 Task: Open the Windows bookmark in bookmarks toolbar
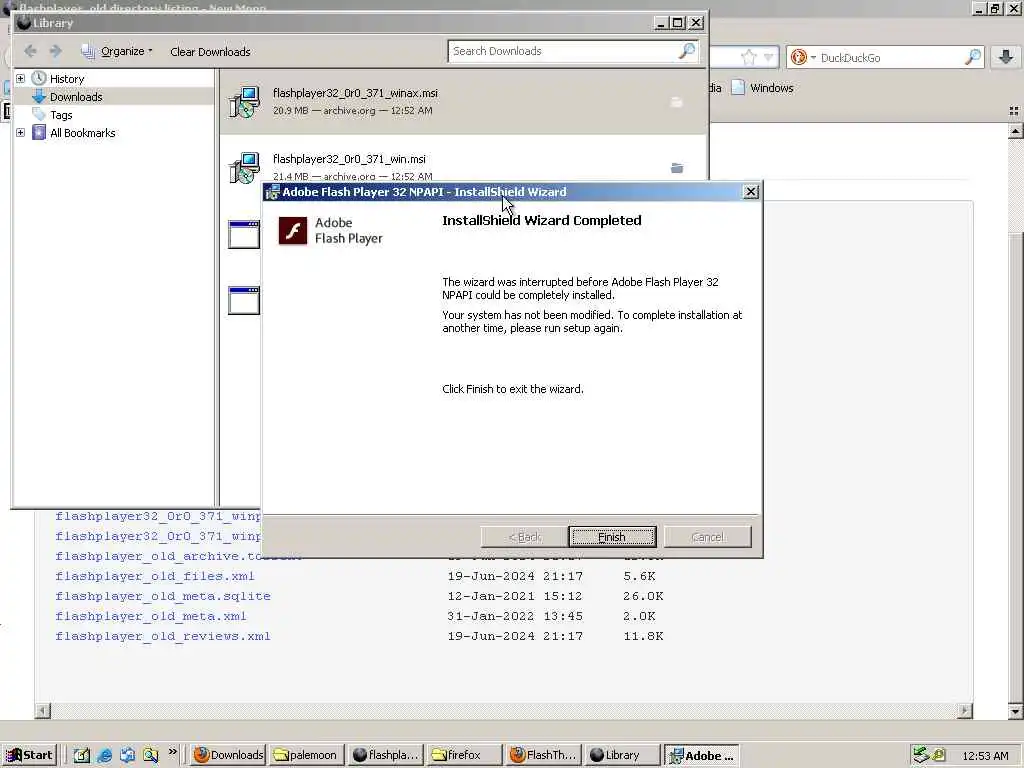click(762, 88)
